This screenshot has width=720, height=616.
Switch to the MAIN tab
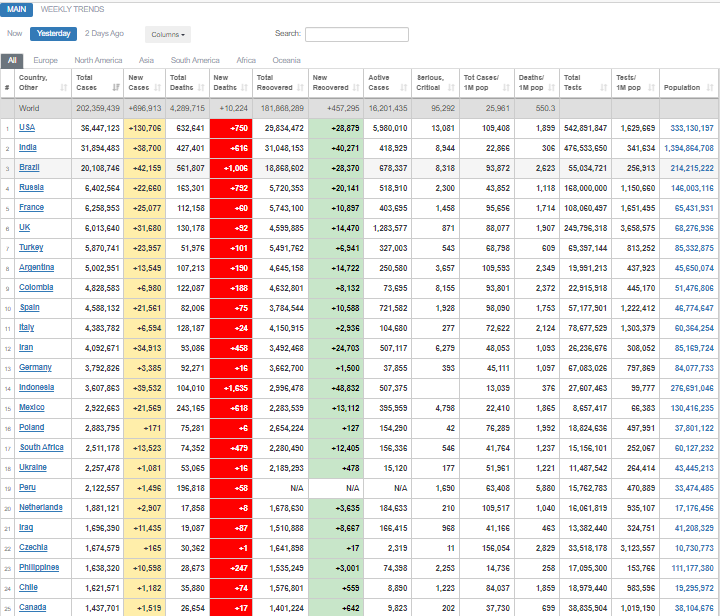coord(17,9)
